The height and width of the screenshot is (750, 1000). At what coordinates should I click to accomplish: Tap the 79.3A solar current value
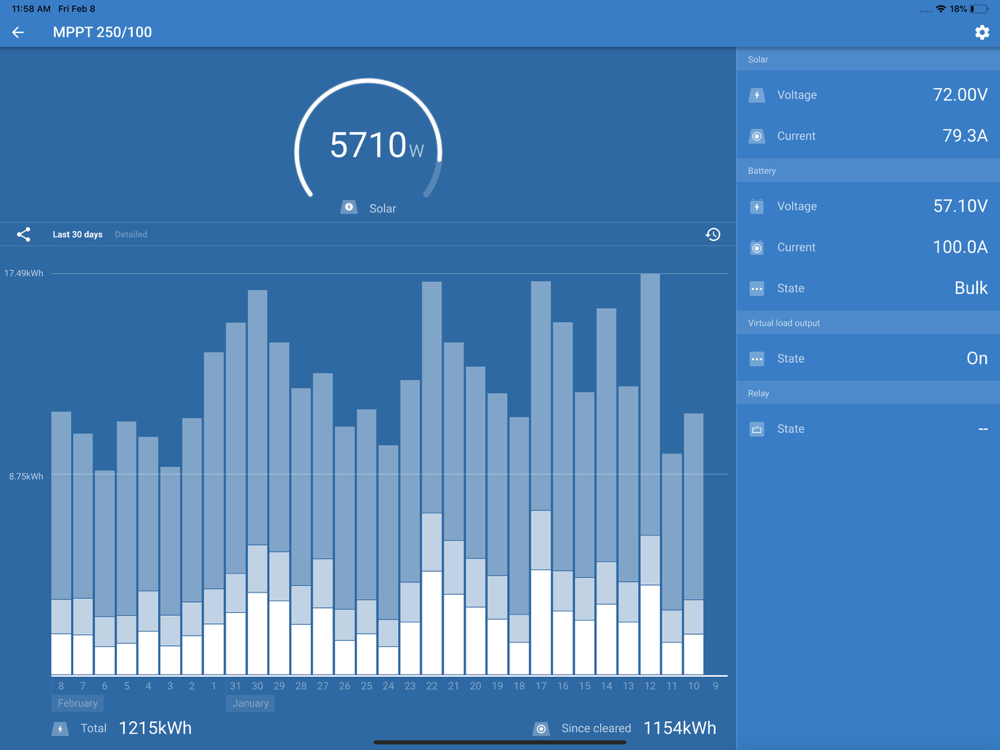point(965,136)
